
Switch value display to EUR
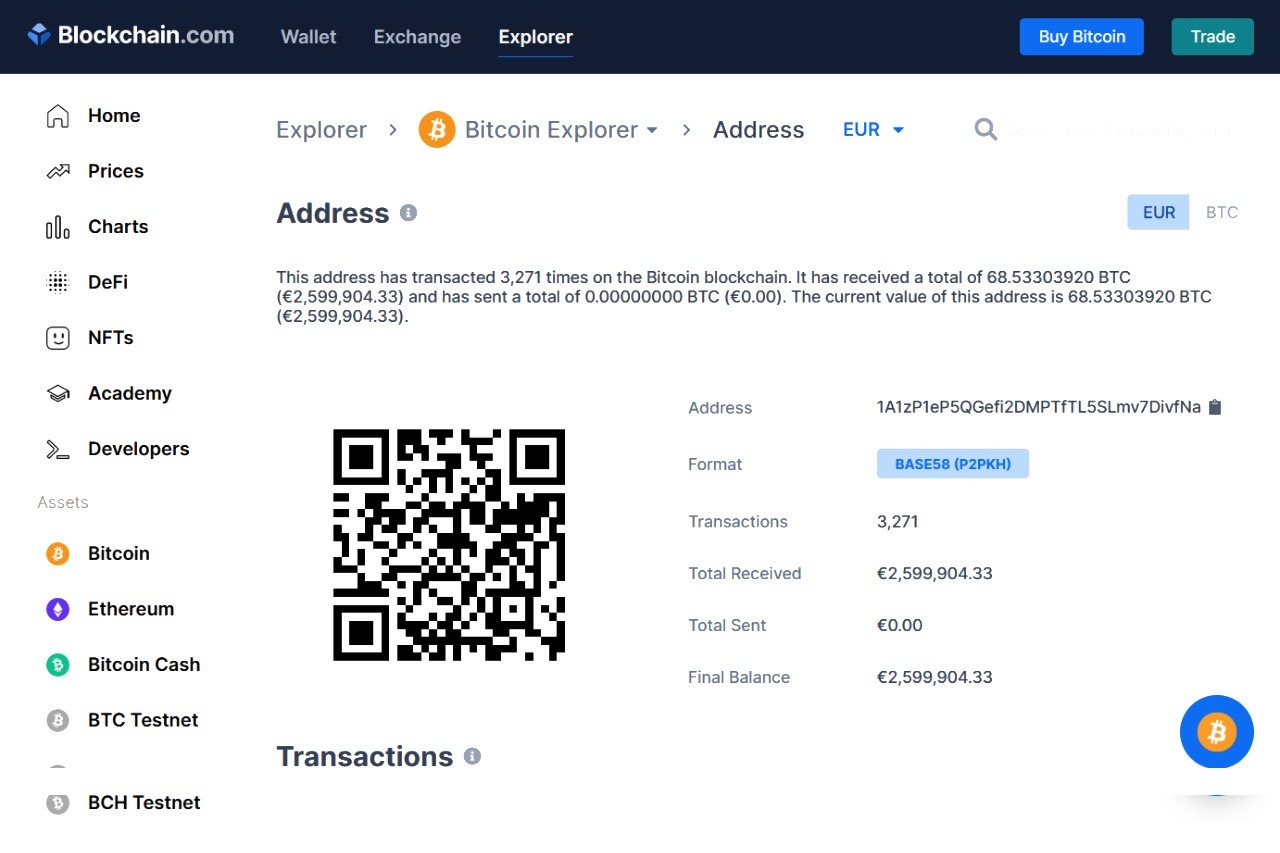pyautogui.click(x=1158, y=212)
